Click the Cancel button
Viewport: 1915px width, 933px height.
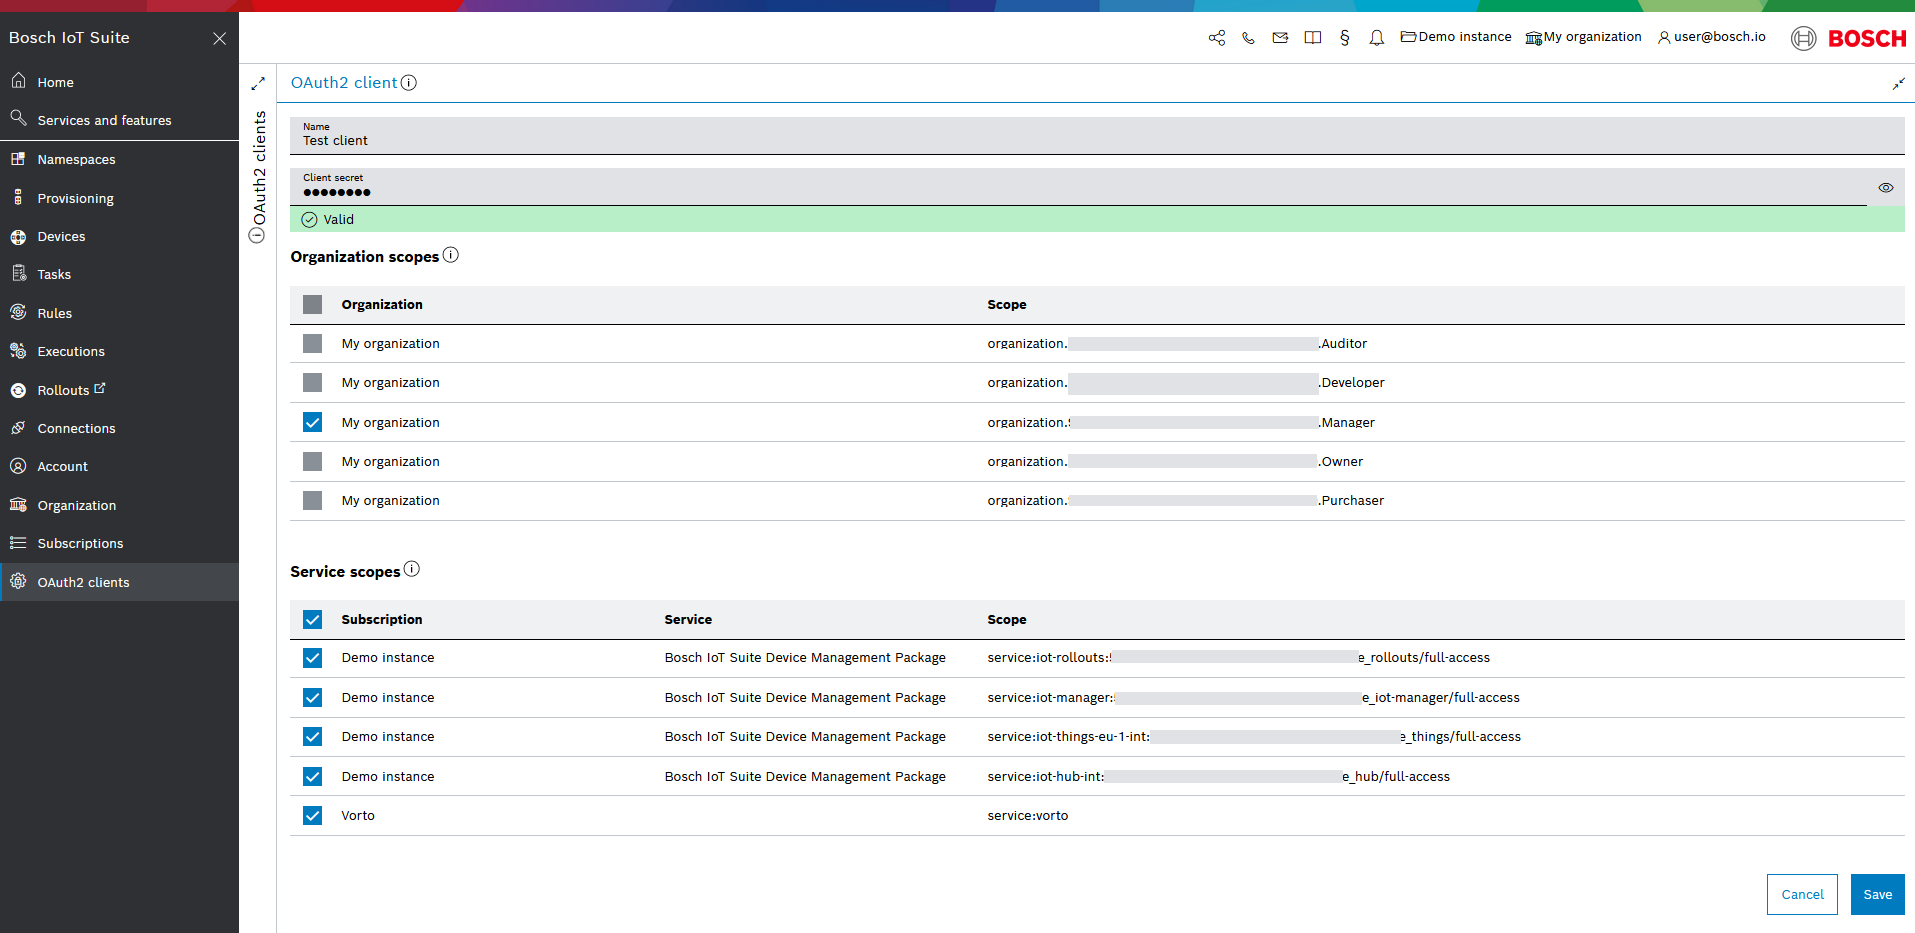pyautogui.click(x=1802, y=894)
